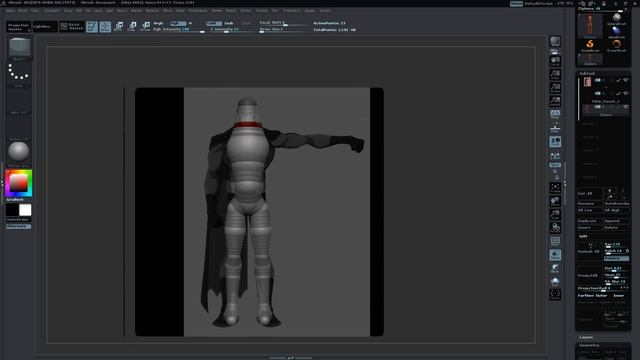Click the right shelf Move view icon
640x360 pixels.
(555, 201)
